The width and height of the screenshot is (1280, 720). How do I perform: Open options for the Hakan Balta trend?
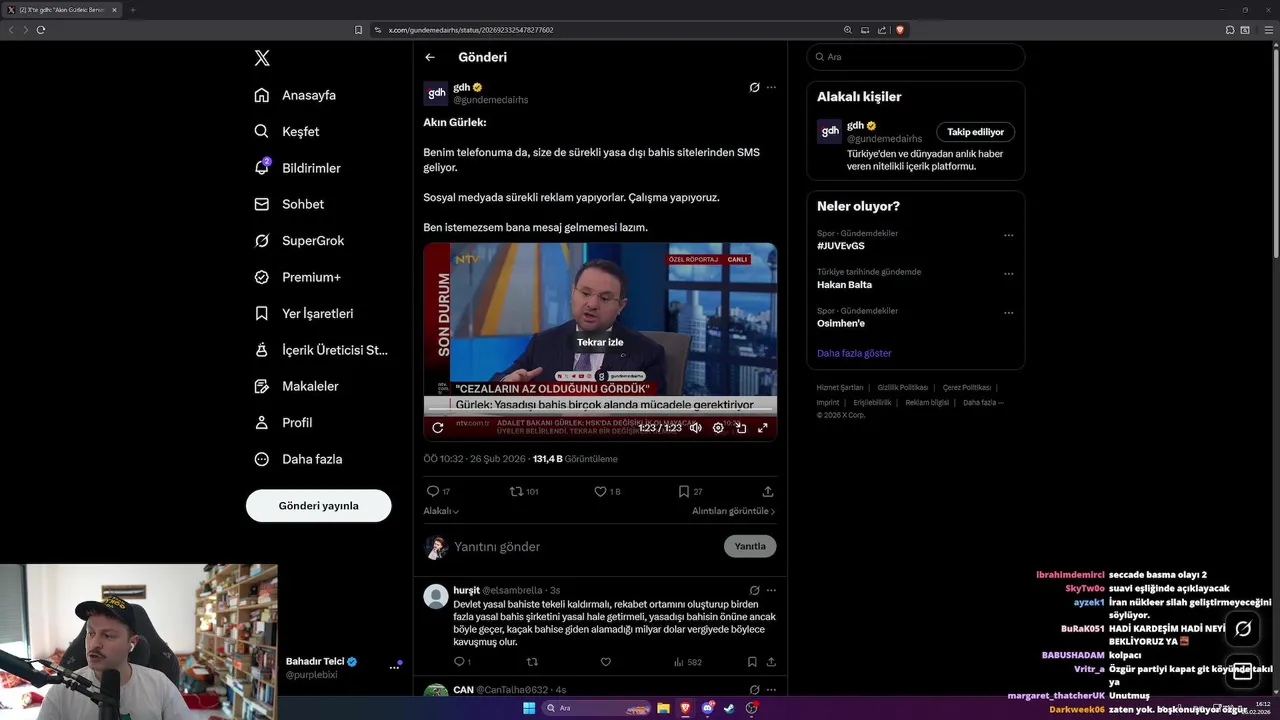coord(1008,274)
